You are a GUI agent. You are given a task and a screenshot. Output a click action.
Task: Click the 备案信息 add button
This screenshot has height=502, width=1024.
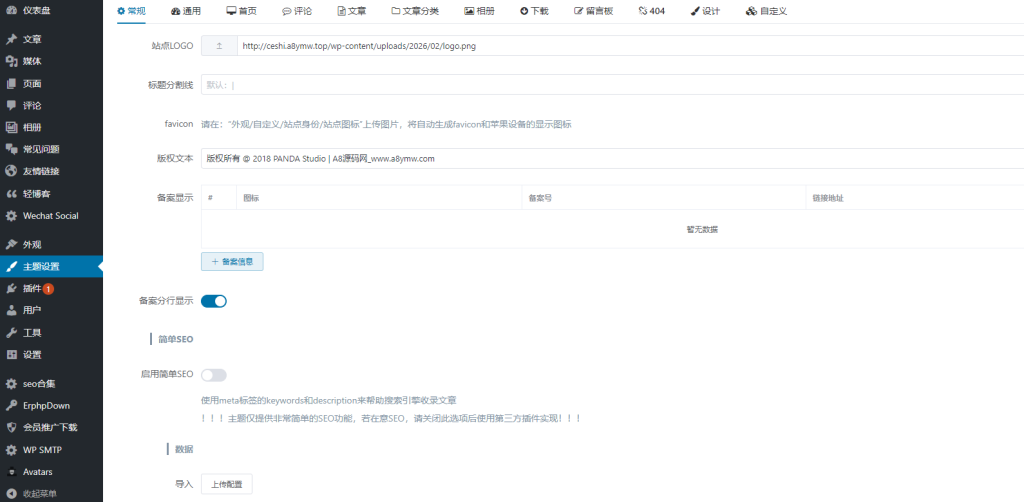pos(232,262)
